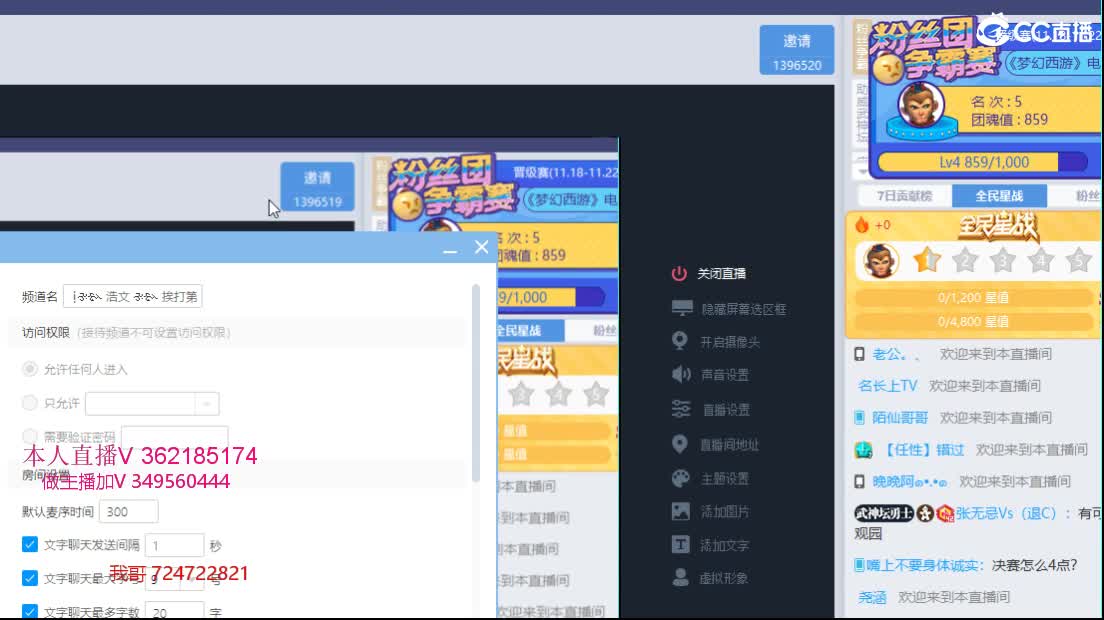
Task: Click the monitor icon for 隐藏屏幕选区框
Action: [682, 308]
